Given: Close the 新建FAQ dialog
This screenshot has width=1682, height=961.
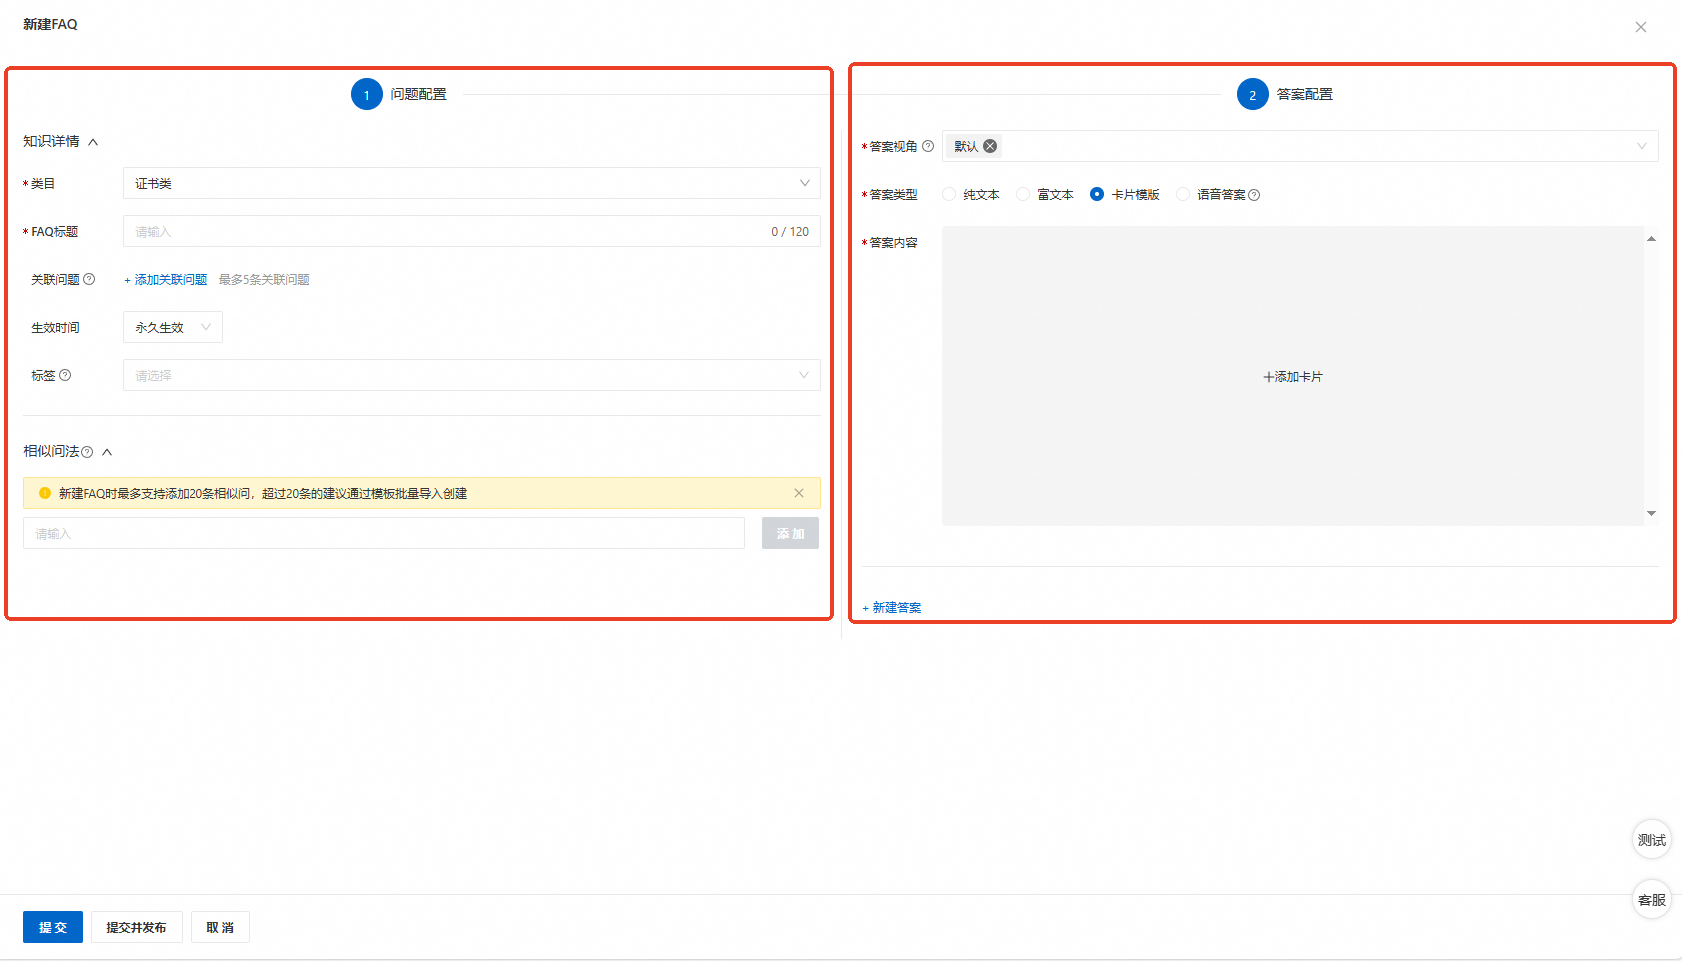Looking at the screenshot, I should (1640, 27).
